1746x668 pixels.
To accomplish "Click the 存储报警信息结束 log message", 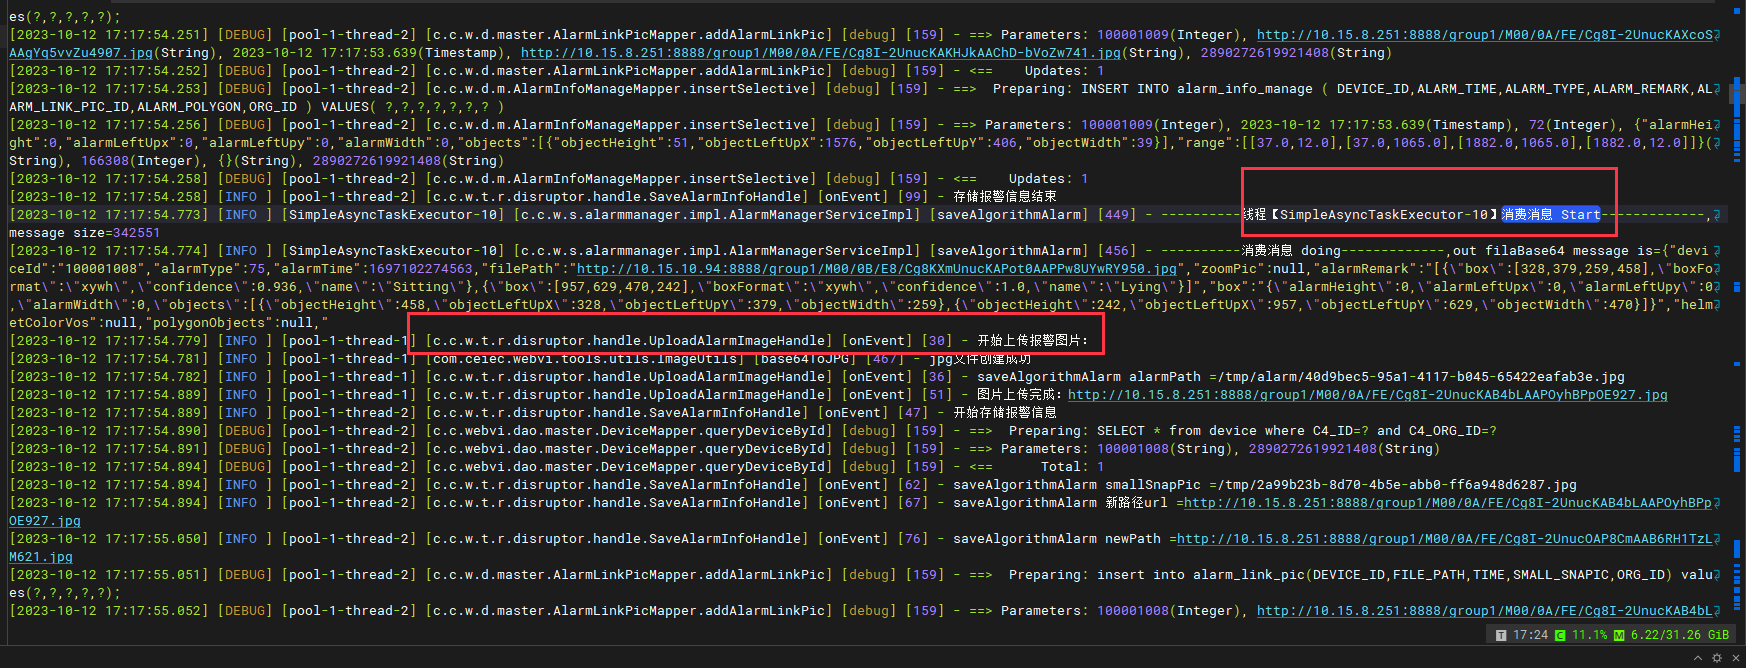I will pos(1004,197).
